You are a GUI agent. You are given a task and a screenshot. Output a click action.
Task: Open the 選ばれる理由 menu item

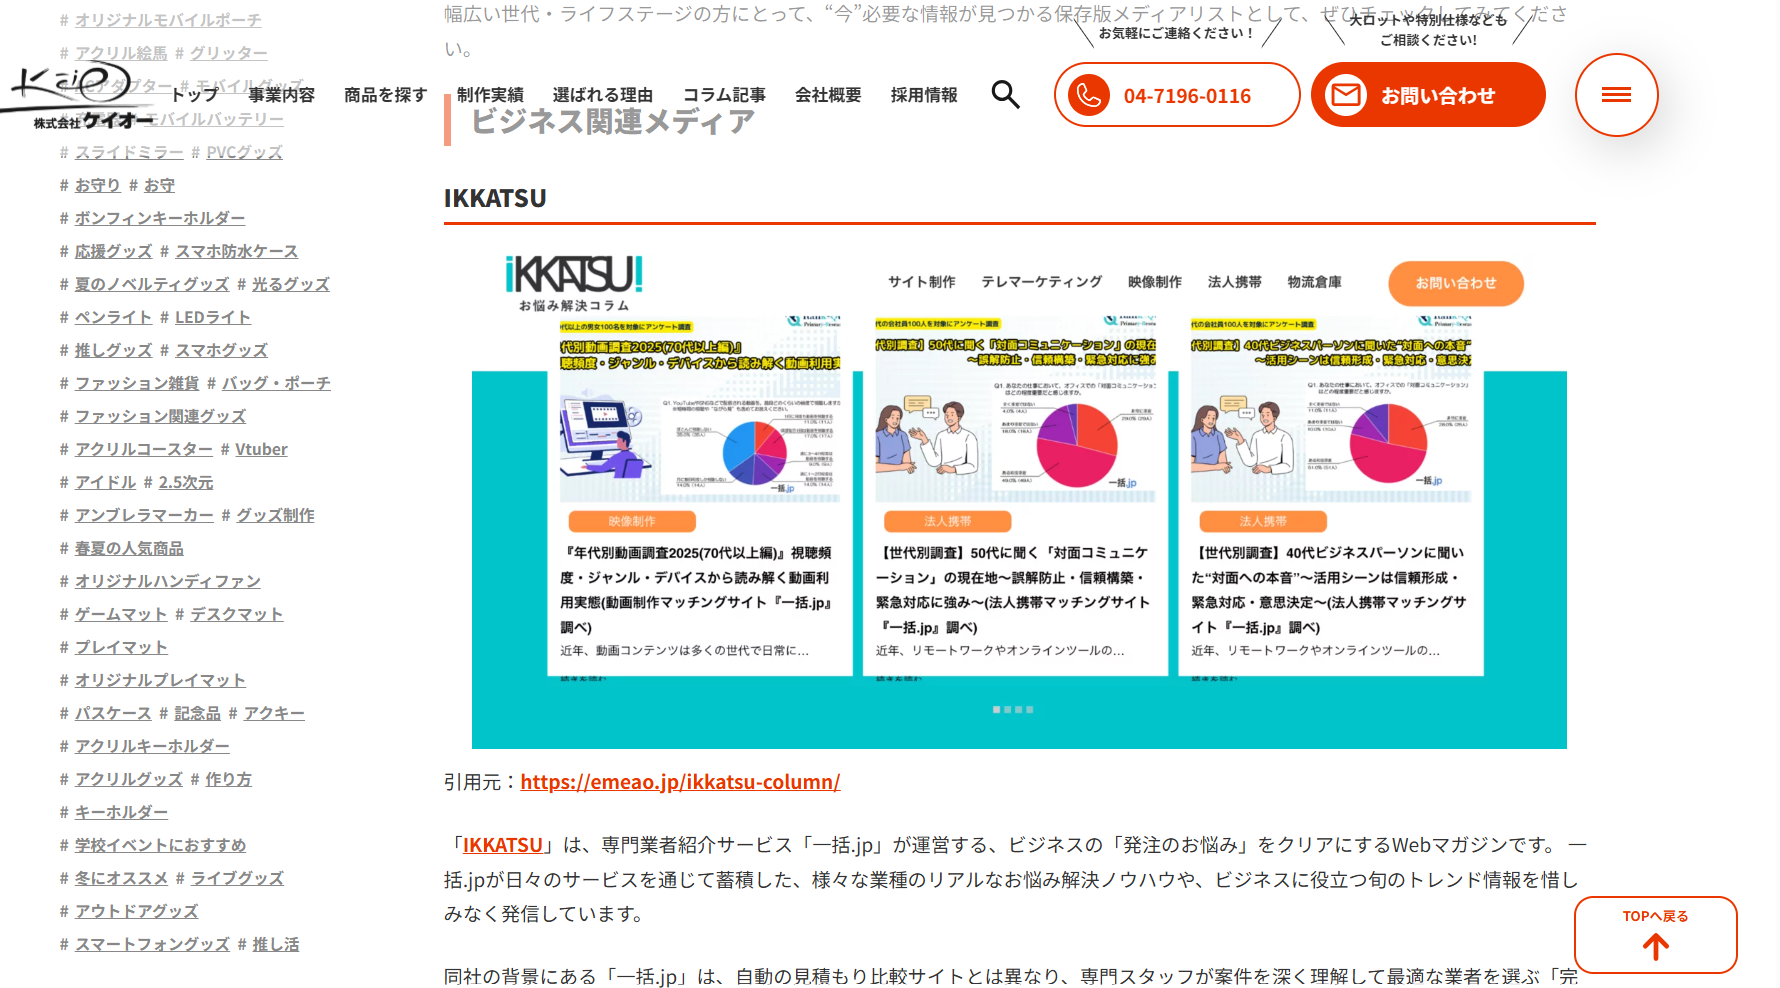603,95
